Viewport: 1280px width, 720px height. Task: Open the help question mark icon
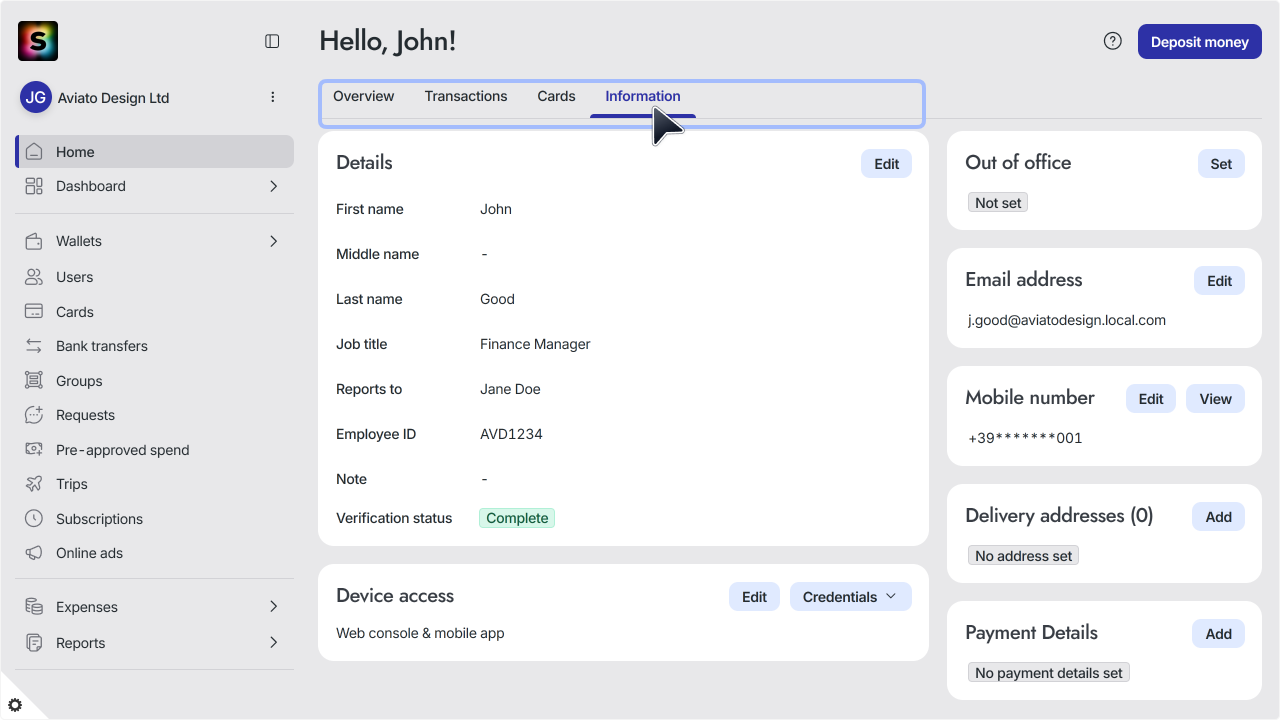[x=1112, y=41]
